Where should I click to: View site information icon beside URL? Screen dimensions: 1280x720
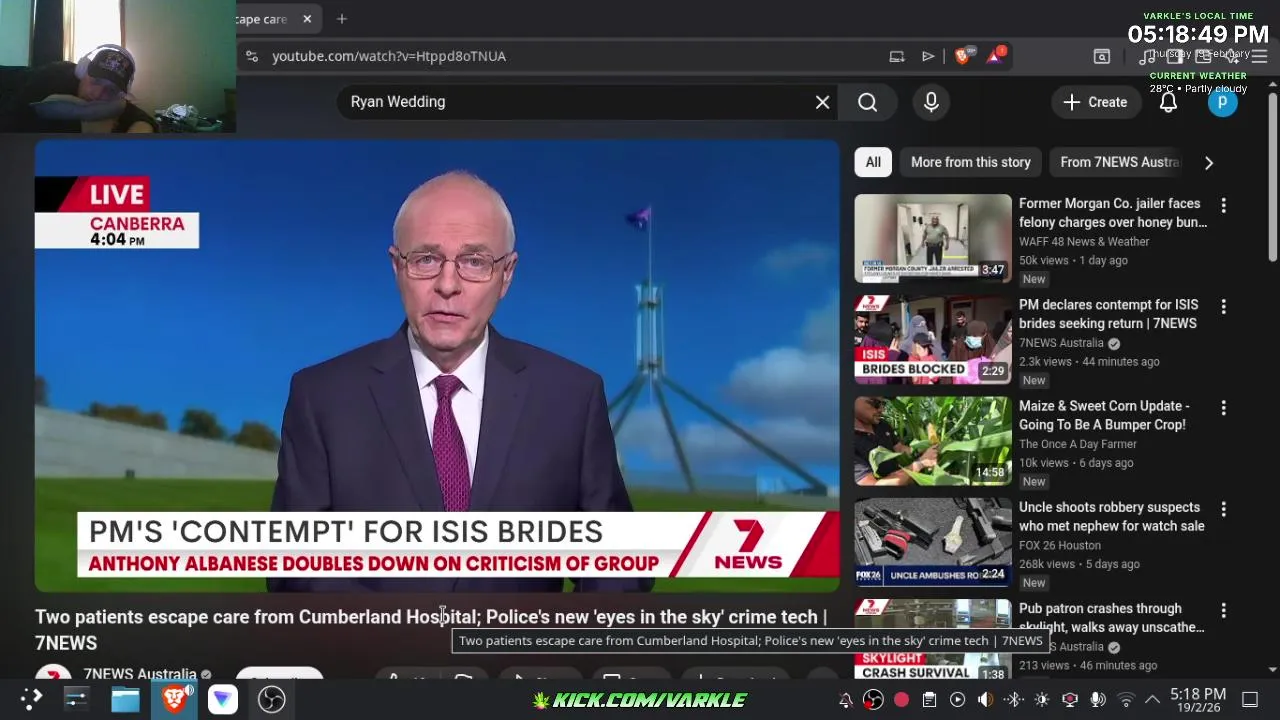[252, 56]
